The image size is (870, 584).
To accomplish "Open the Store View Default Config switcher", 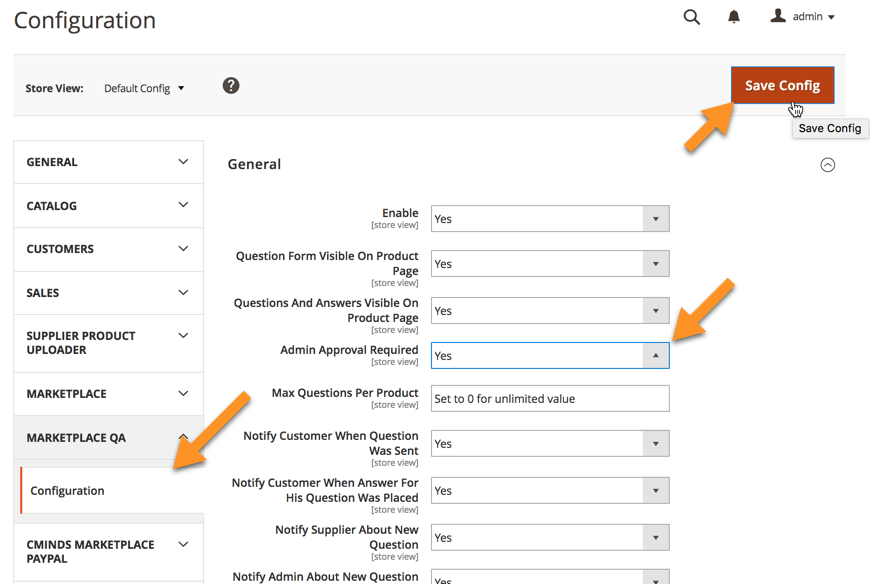I will tap(144, 88).
